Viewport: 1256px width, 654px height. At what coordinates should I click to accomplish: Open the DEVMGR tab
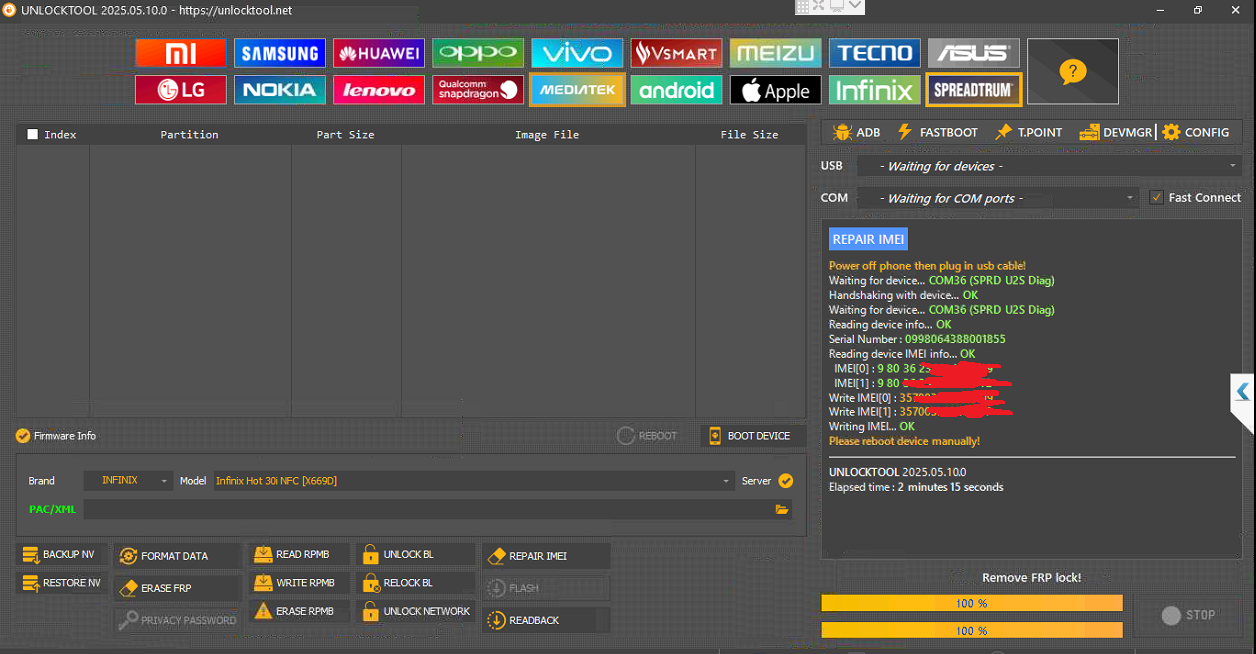coord(1115,132)
